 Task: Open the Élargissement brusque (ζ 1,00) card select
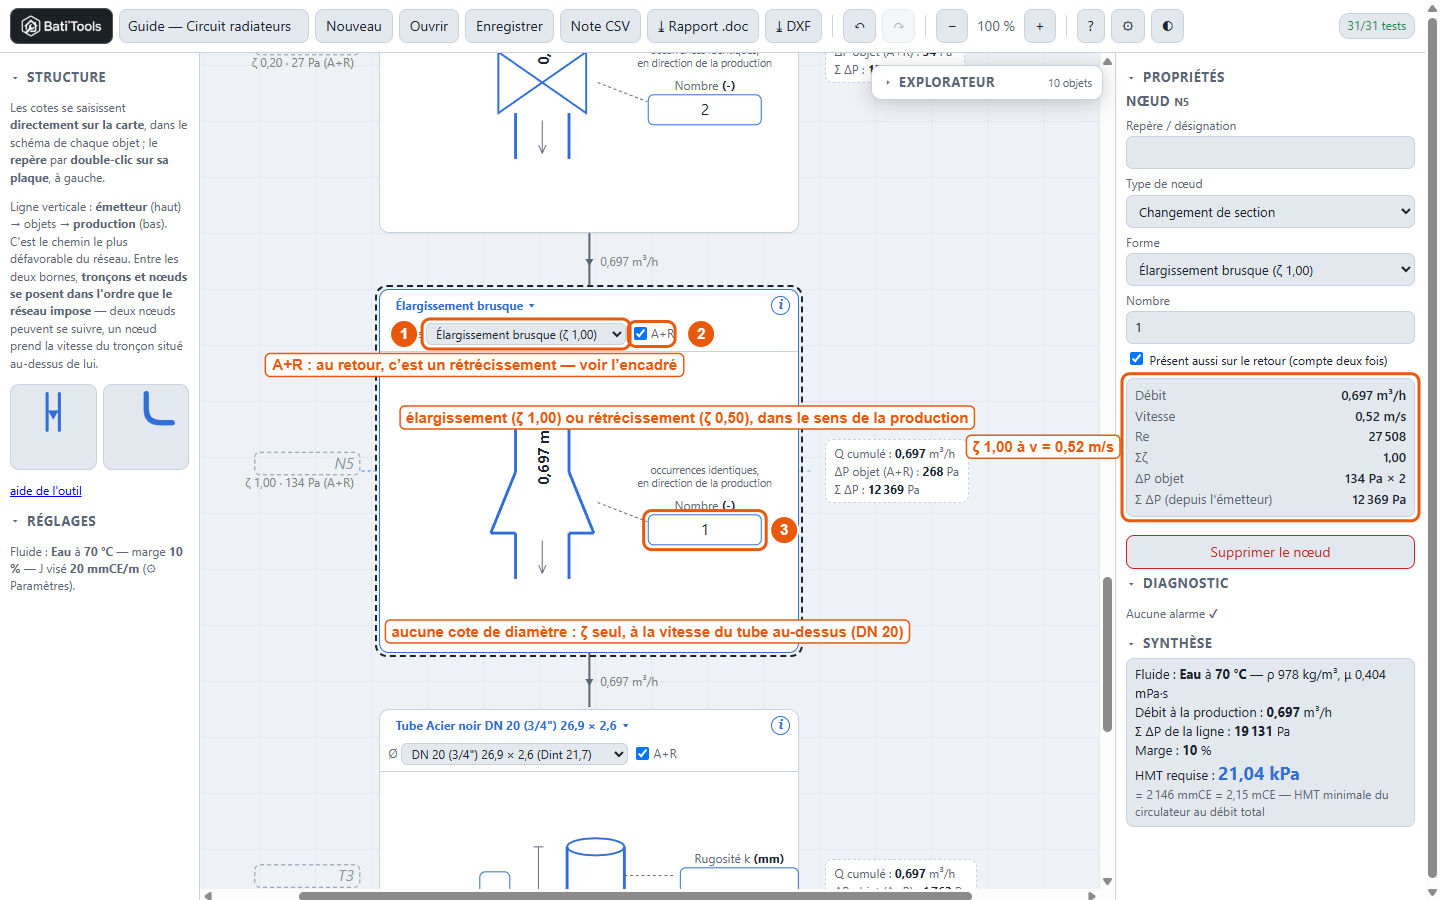526,334
